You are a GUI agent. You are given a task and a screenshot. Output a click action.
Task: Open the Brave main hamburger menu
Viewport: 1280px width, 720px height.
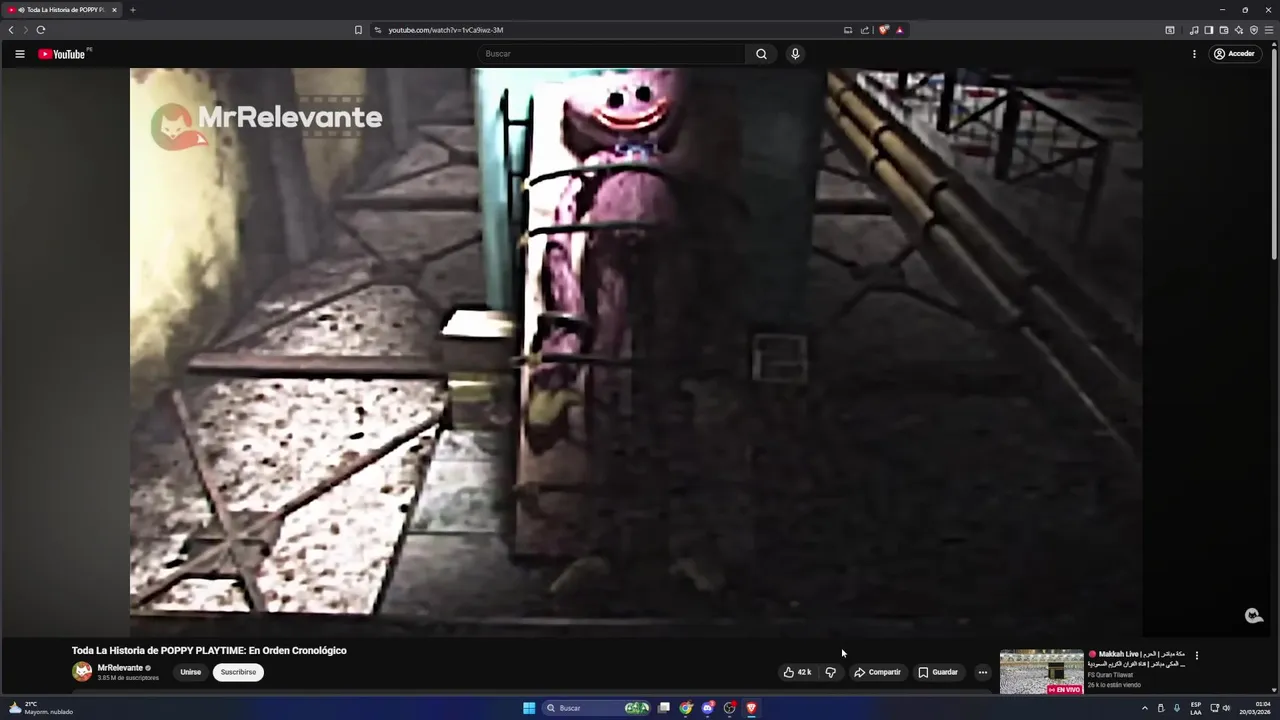pyautogui.click(x=1270, y=30)
